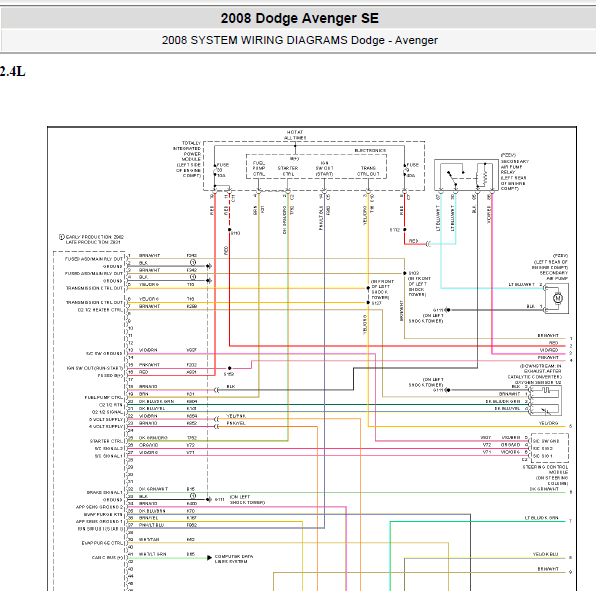Click the "YEL/DK BLU" wire label at output 8
This screenshot has height=591, width=596.
(x=545, y=554)
